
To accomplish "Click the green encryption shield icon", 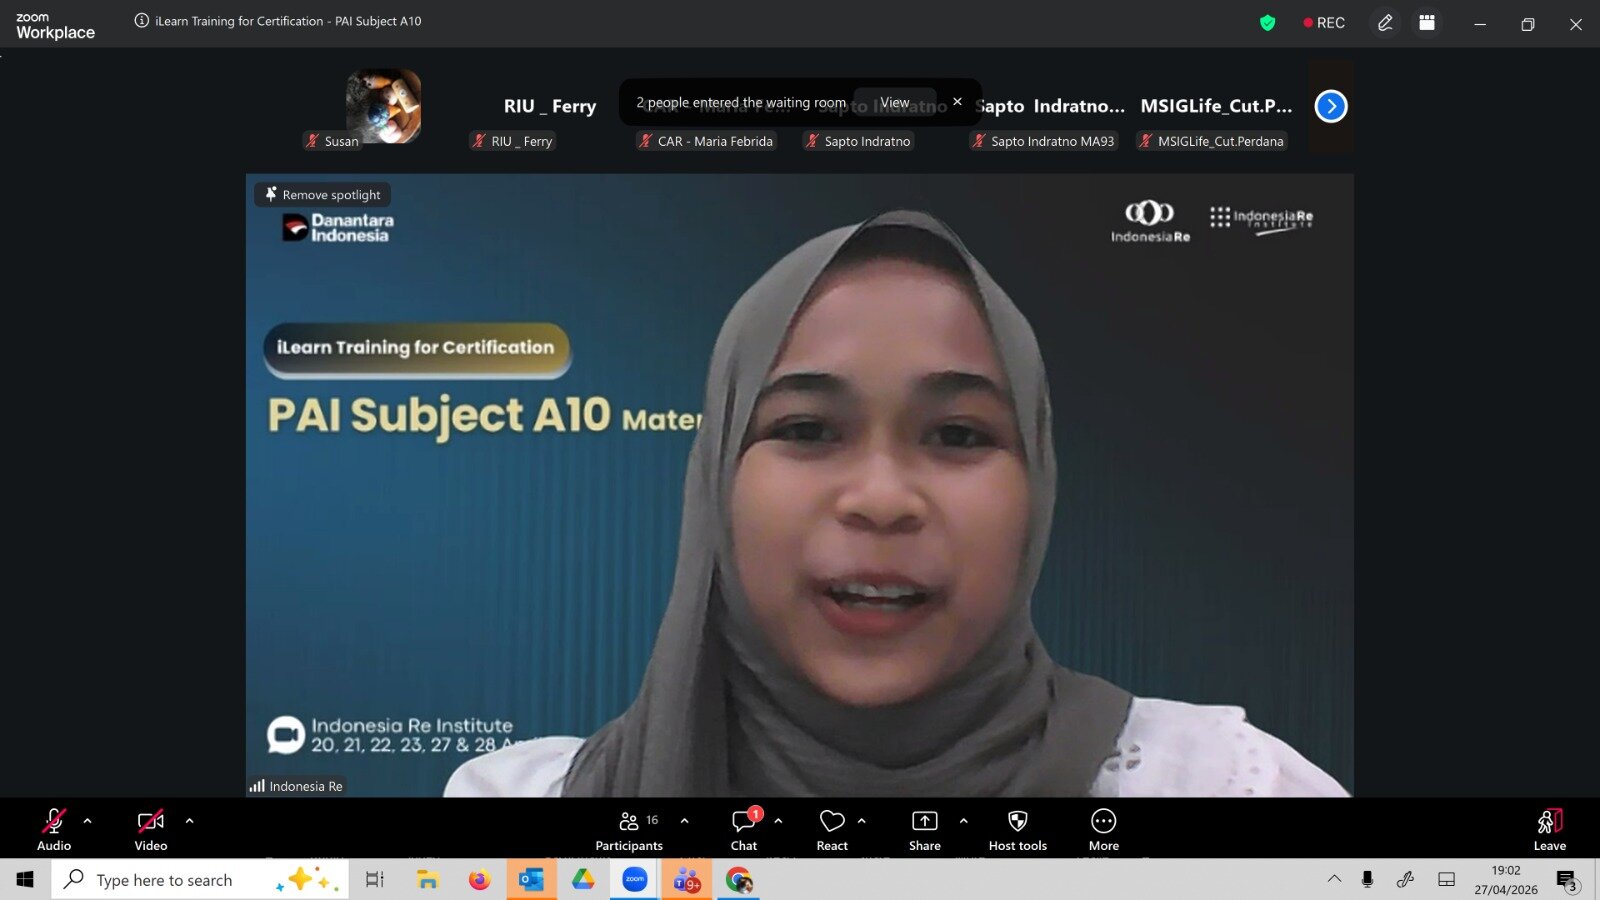I will pos(1267,23).
